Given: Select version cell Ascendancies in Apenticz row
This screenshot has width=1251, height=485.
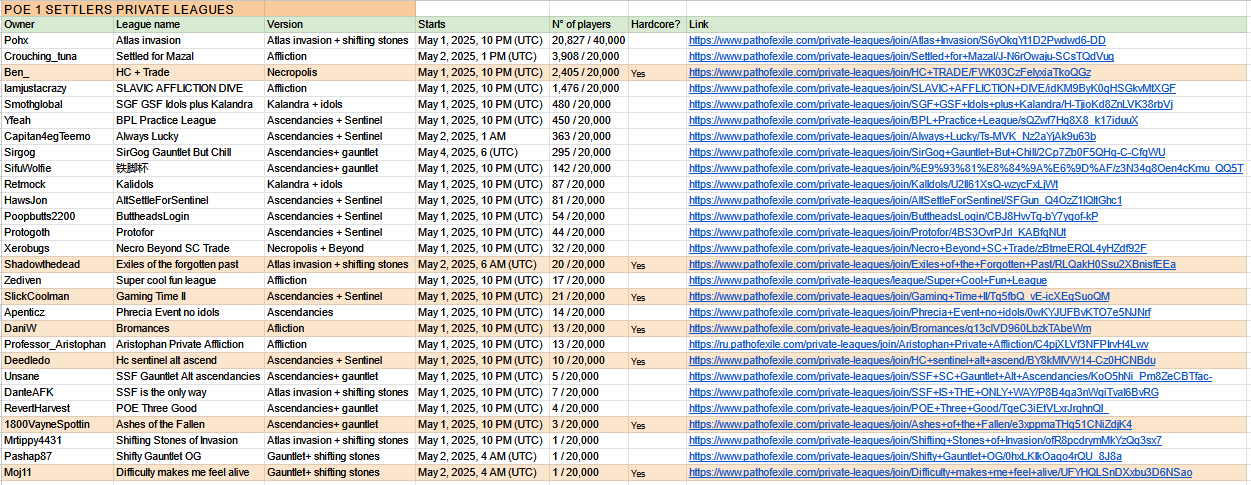Looking at the screenshot, I should [x=339, y=312].
